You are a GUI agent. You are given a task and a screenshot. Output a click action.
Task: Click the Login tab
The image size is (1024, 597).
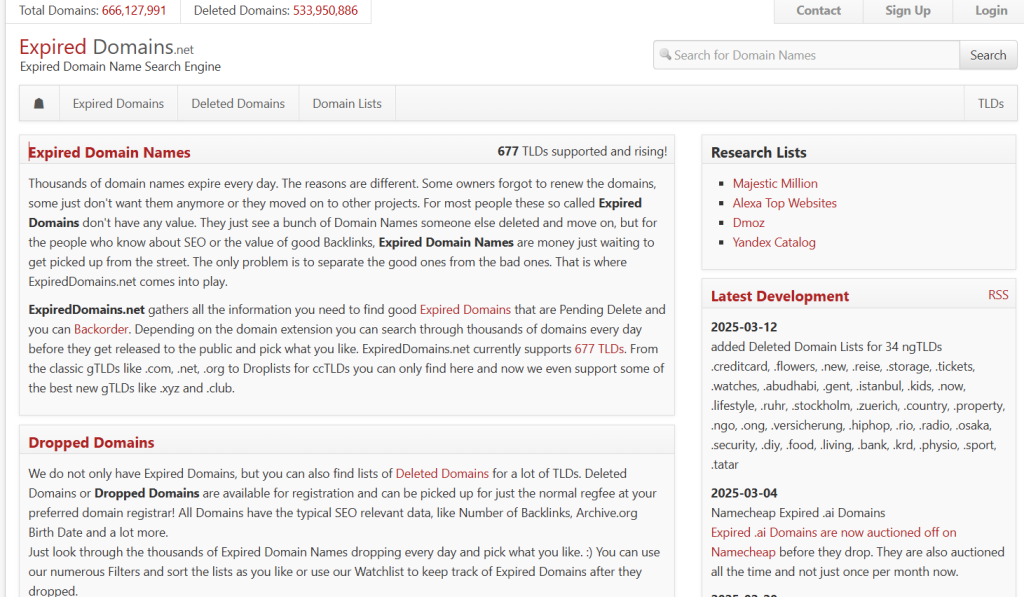[991, 11]
